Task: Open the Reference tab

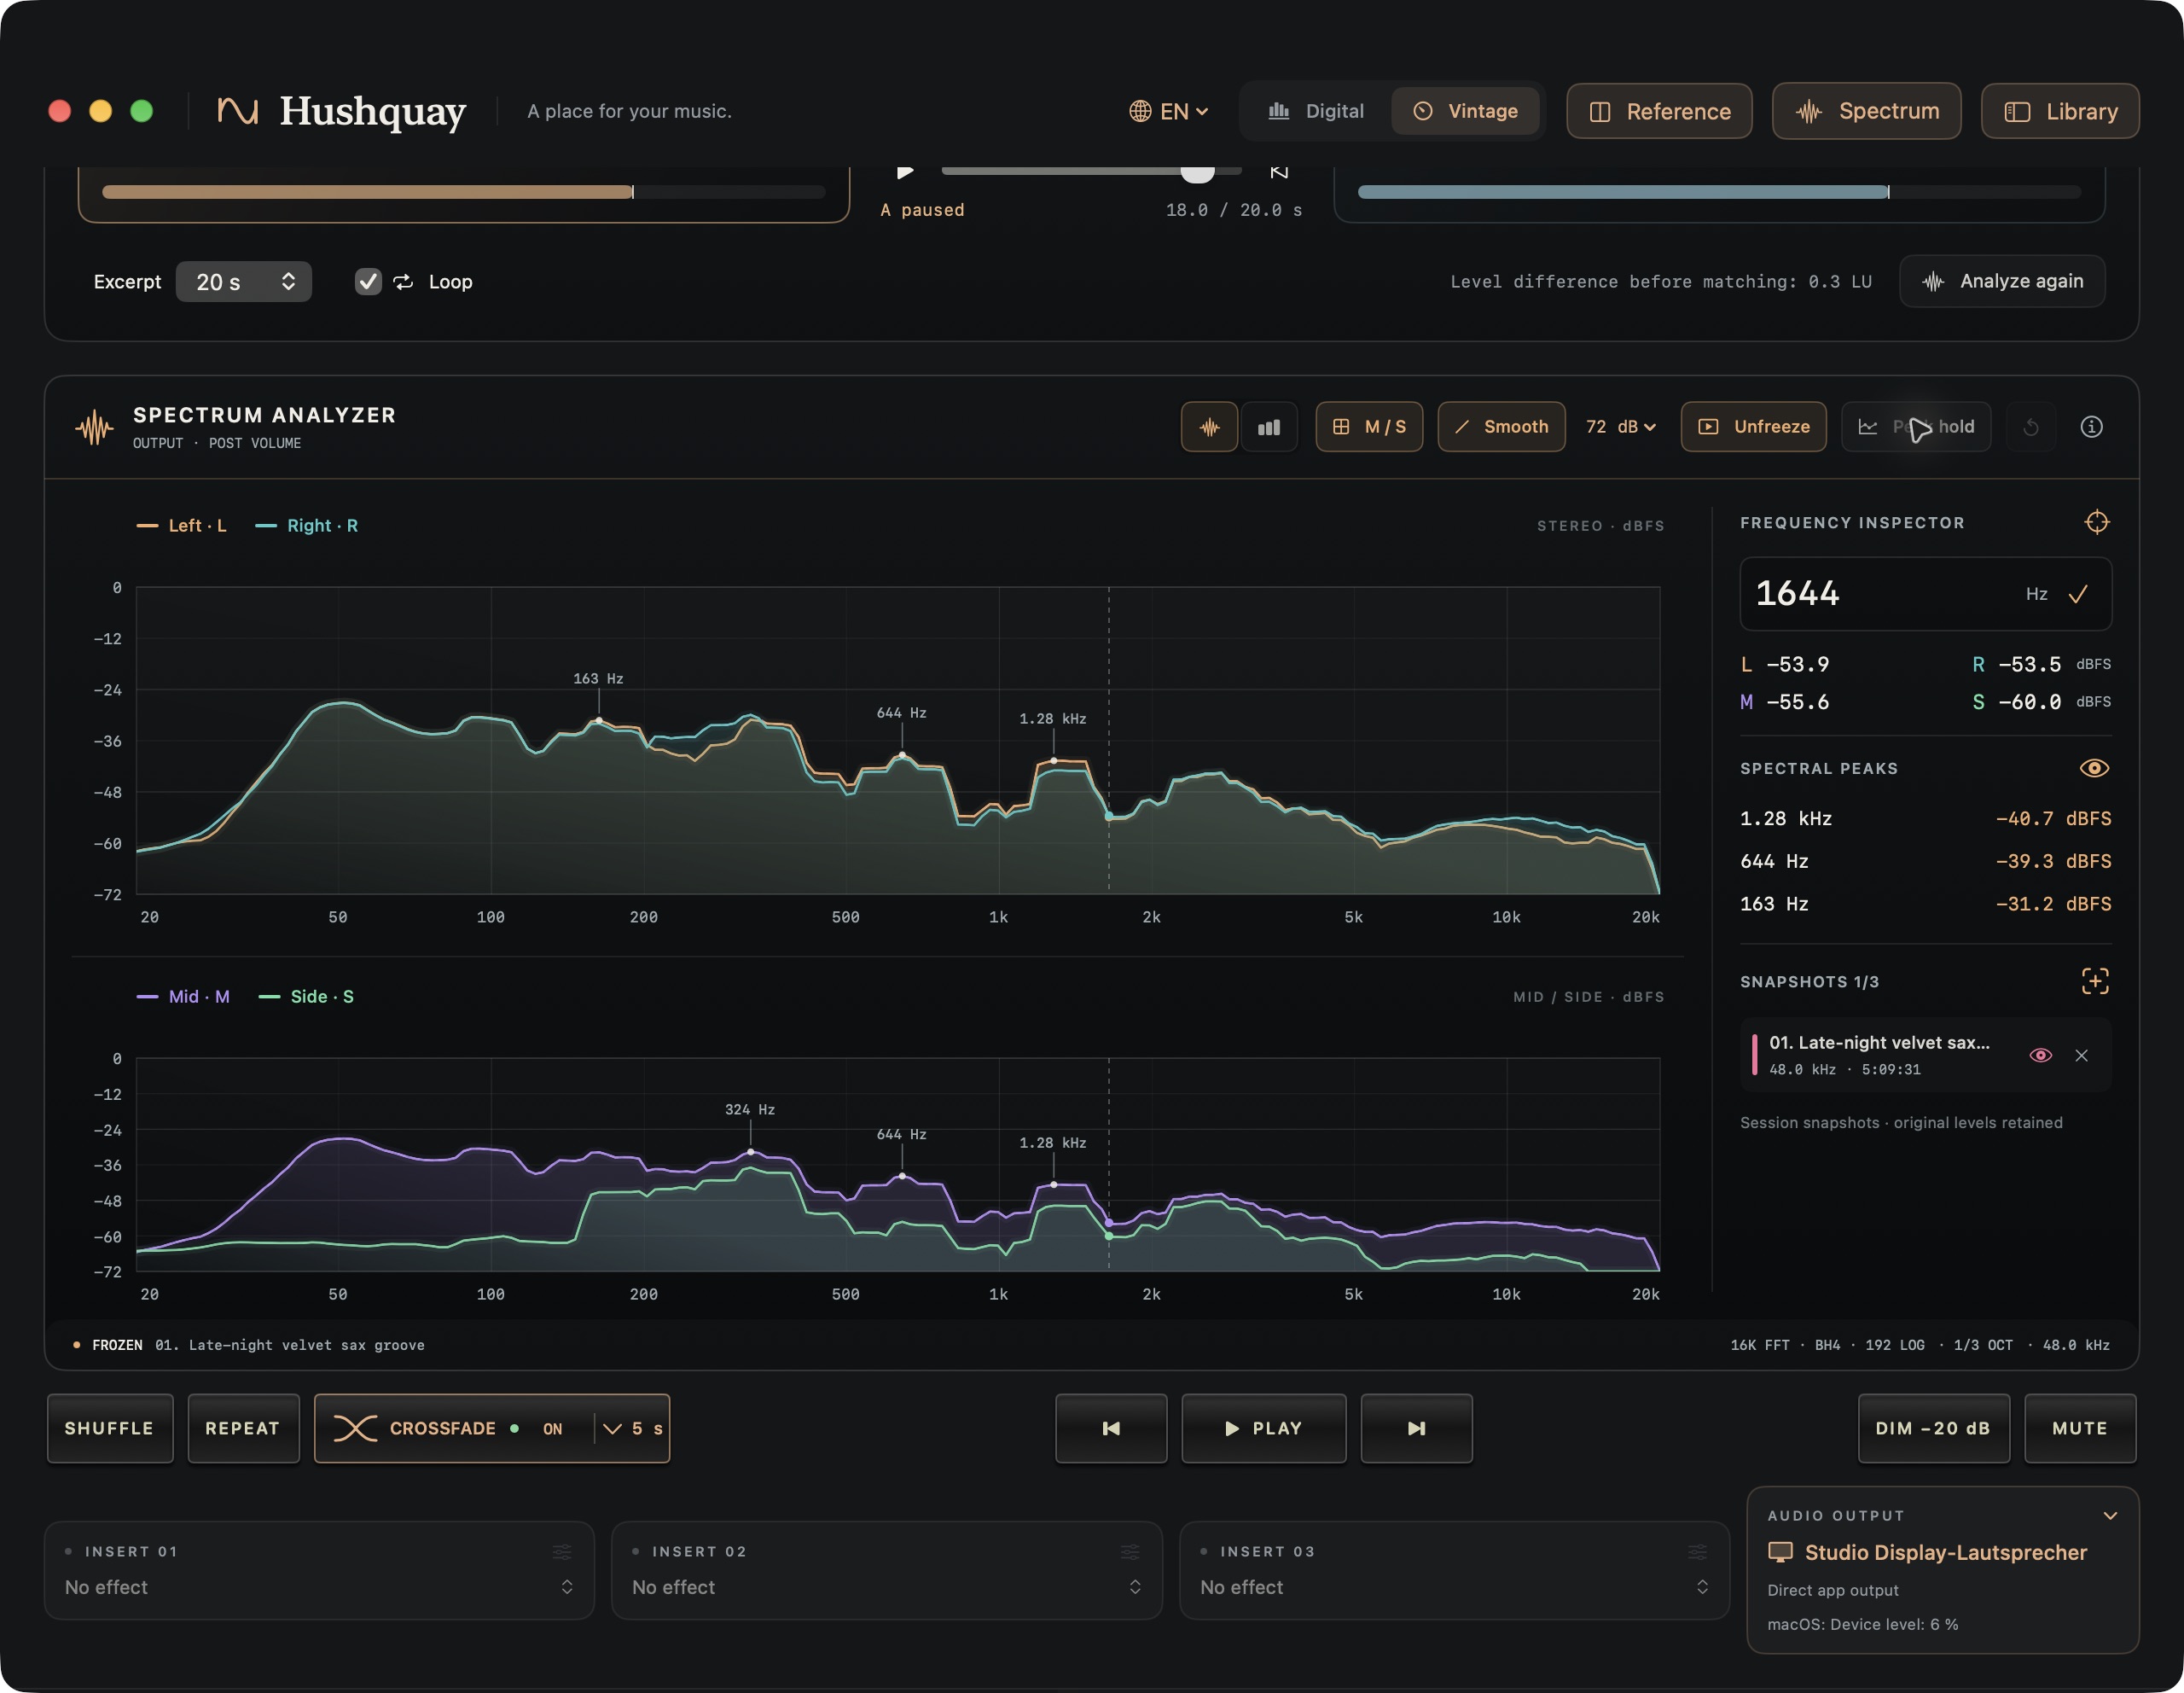Action: click(x=1659, y=111)
